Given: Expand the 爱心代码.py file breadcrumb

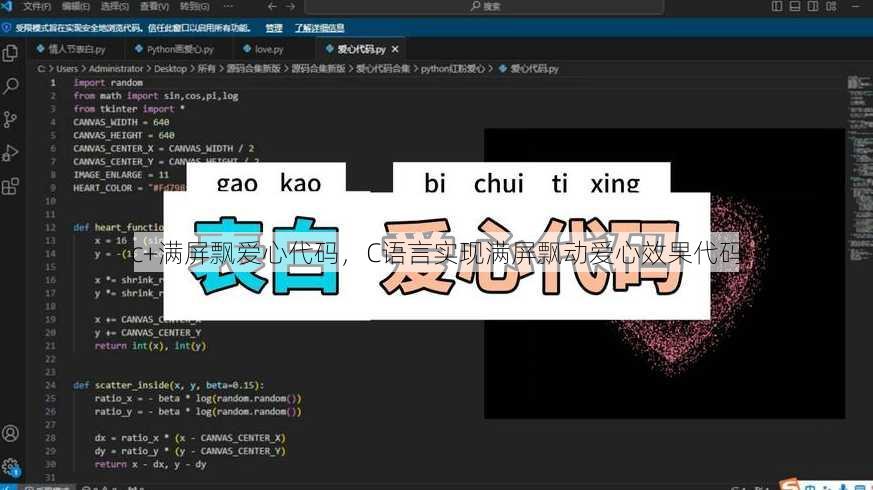Looking at the screenshot, I should click(528, 68).
